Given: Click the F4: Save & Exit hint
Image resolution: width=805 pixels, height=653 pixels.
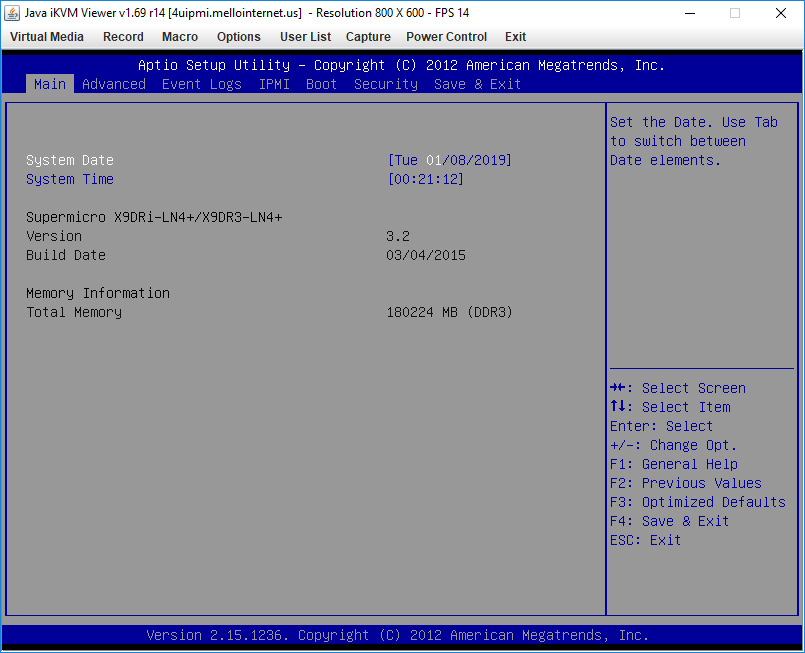Looking at the screenshot, I should coord(669,521).
